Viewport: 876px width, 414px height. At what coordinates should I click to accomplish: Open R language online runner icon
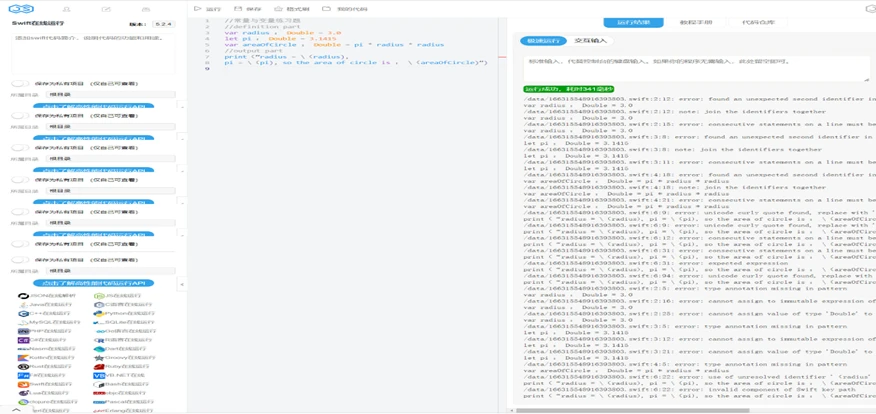pos(99,340)
